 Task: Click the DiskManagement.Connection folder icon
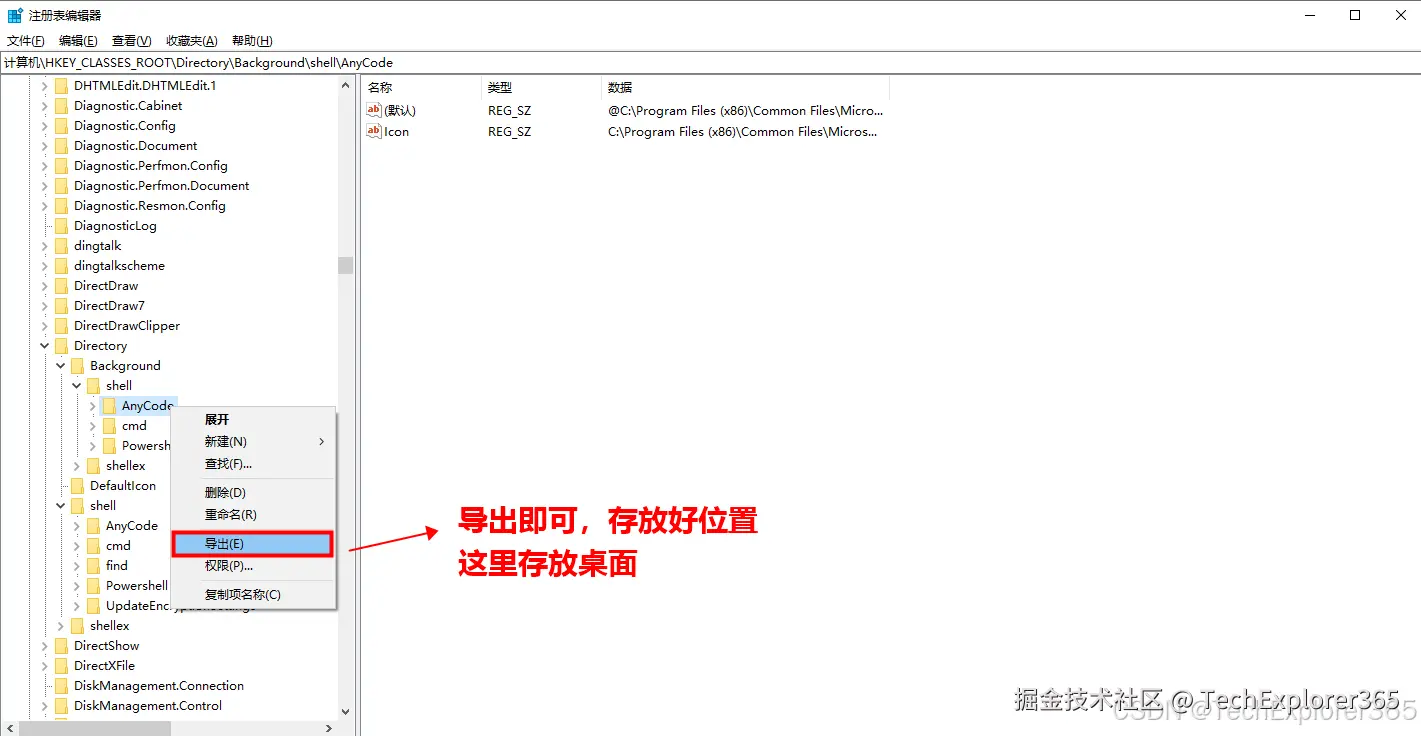60,685
